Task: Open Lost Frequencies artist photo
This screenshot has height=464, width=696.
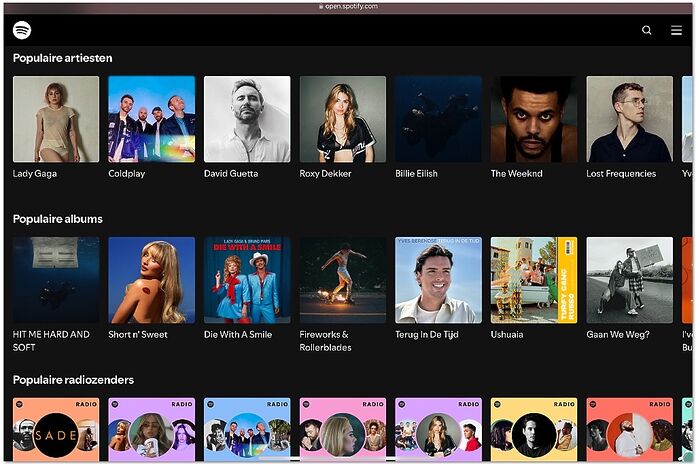Action: (629, 119)
